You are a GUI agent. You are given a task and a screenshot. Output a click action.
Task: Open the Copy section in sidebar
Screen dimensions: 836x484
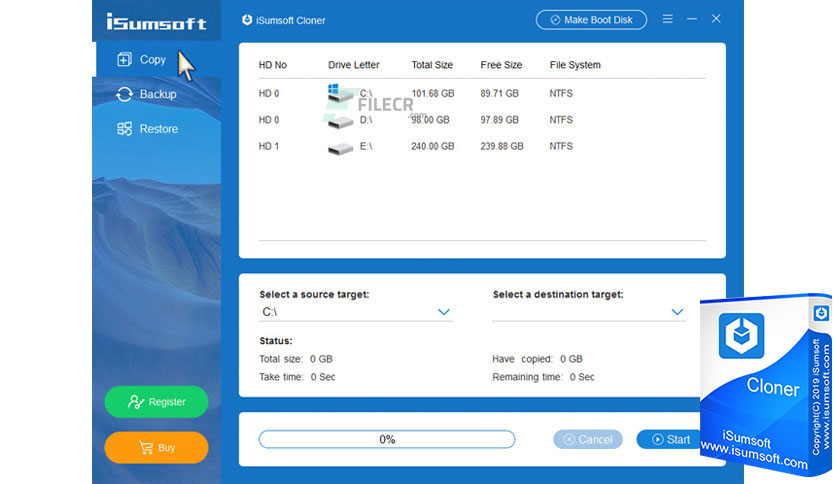[x=158, y=59]
